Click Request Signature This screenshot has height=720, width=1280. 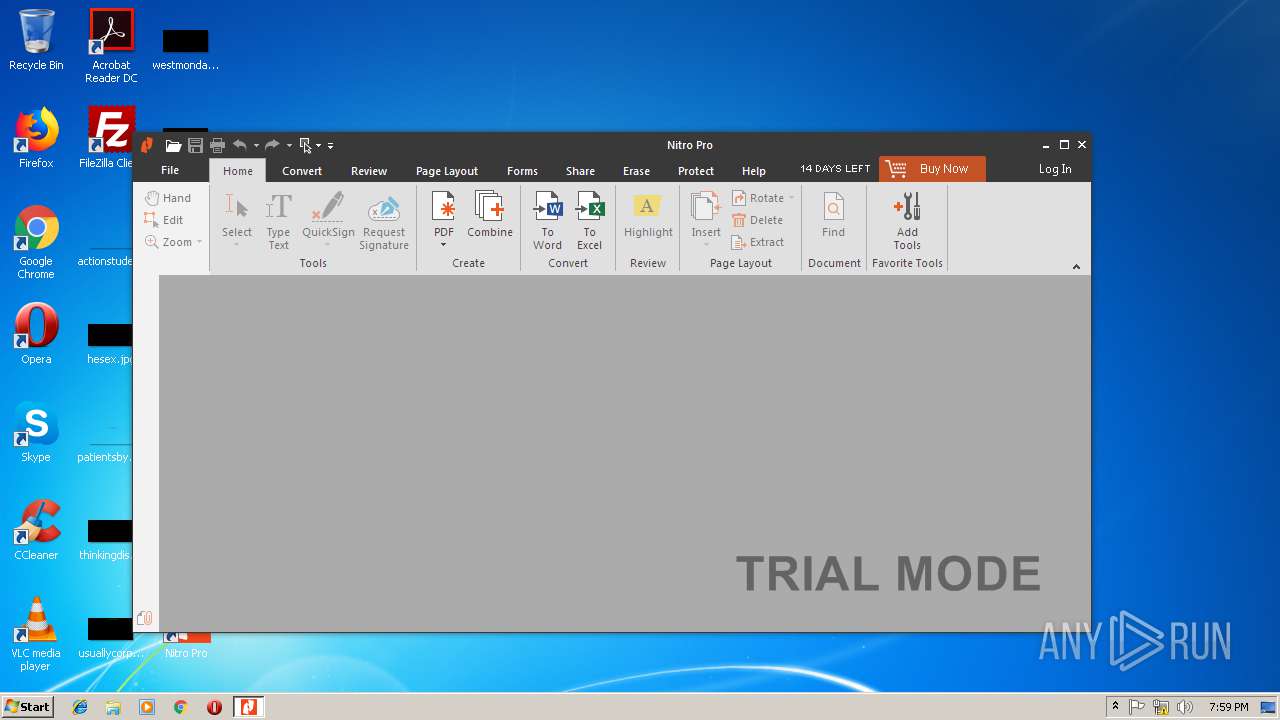(384, 222)
